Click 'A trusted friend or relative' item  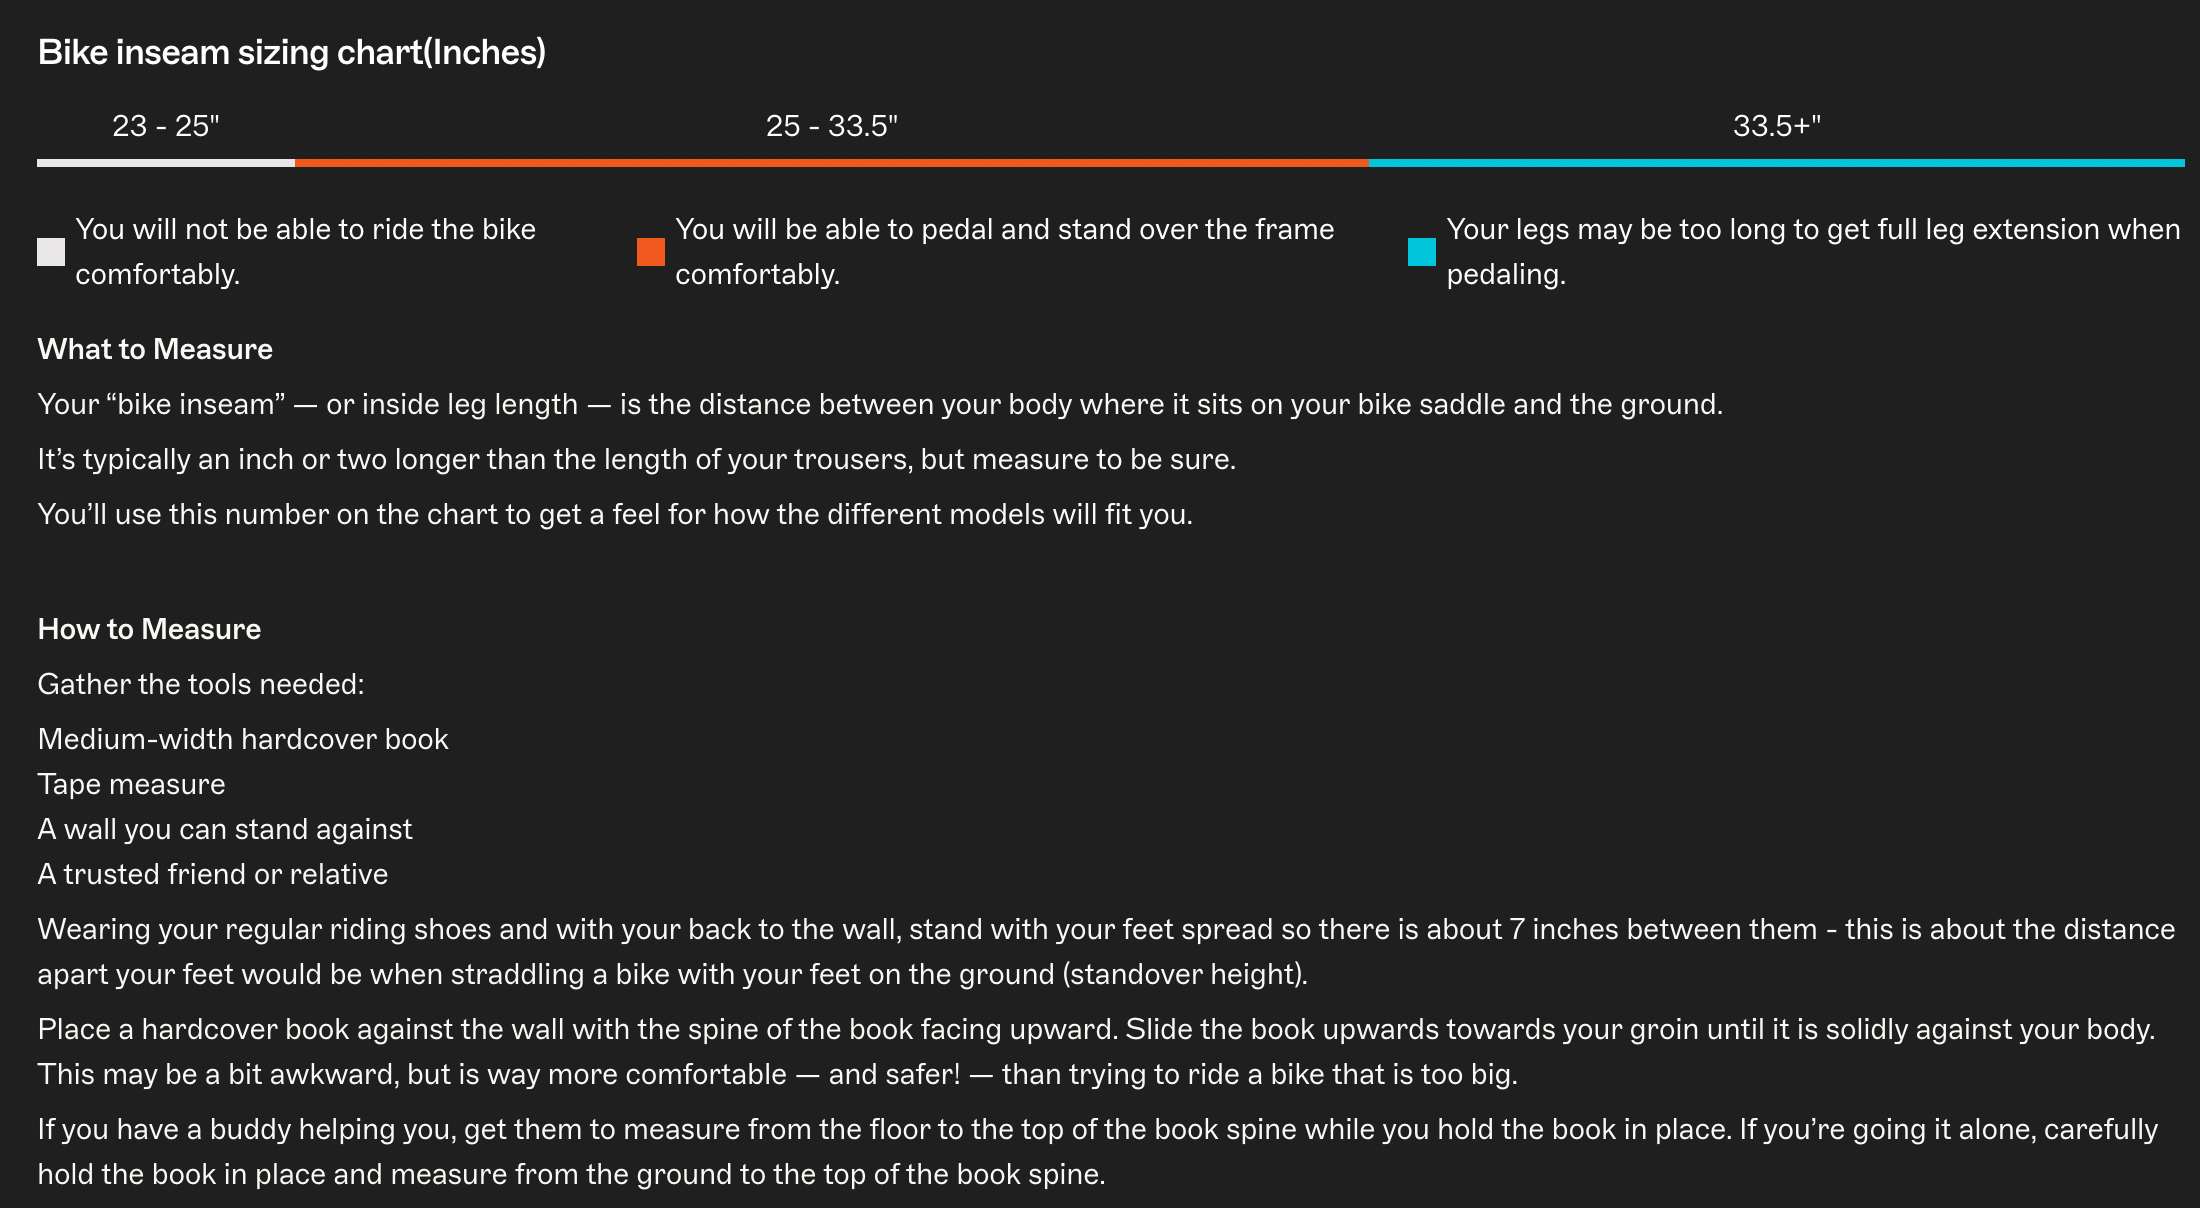(213, 874)
